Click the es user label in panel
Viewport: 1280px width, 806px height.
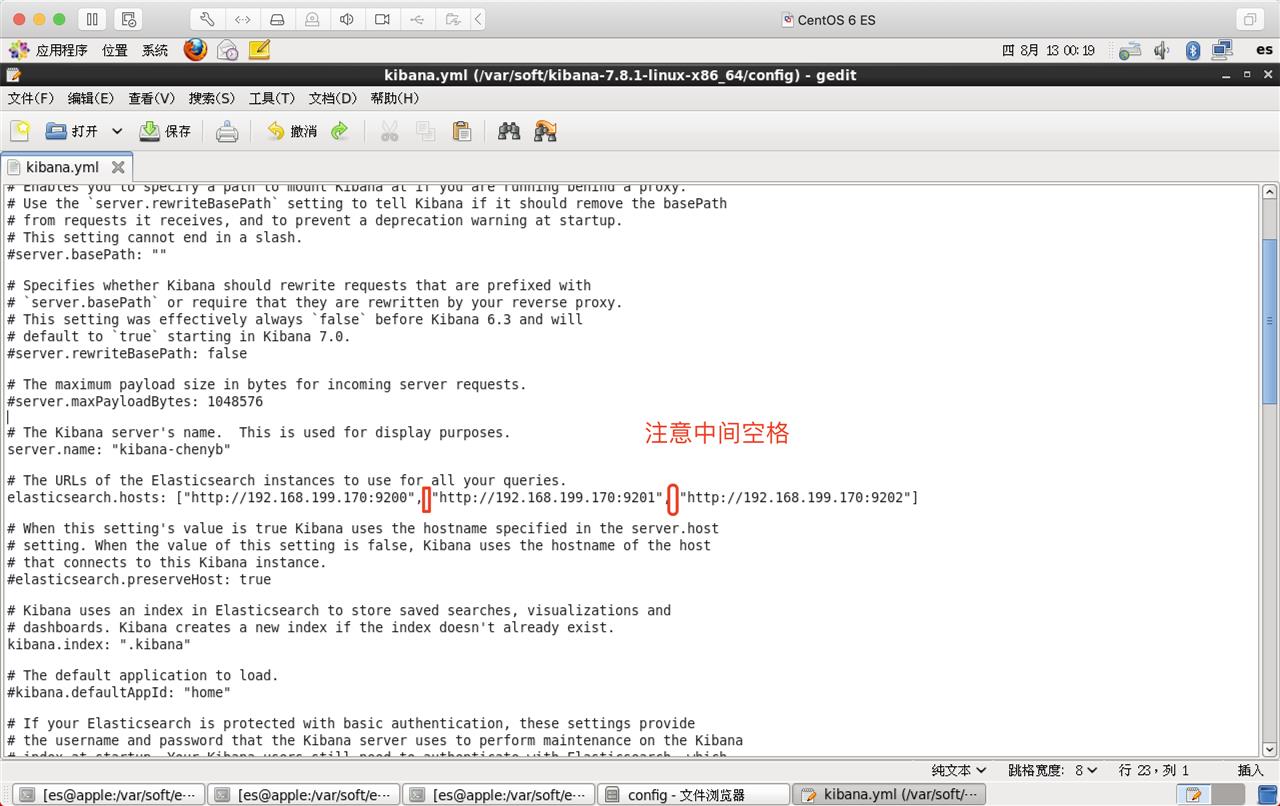click(x=1264, y=50)
